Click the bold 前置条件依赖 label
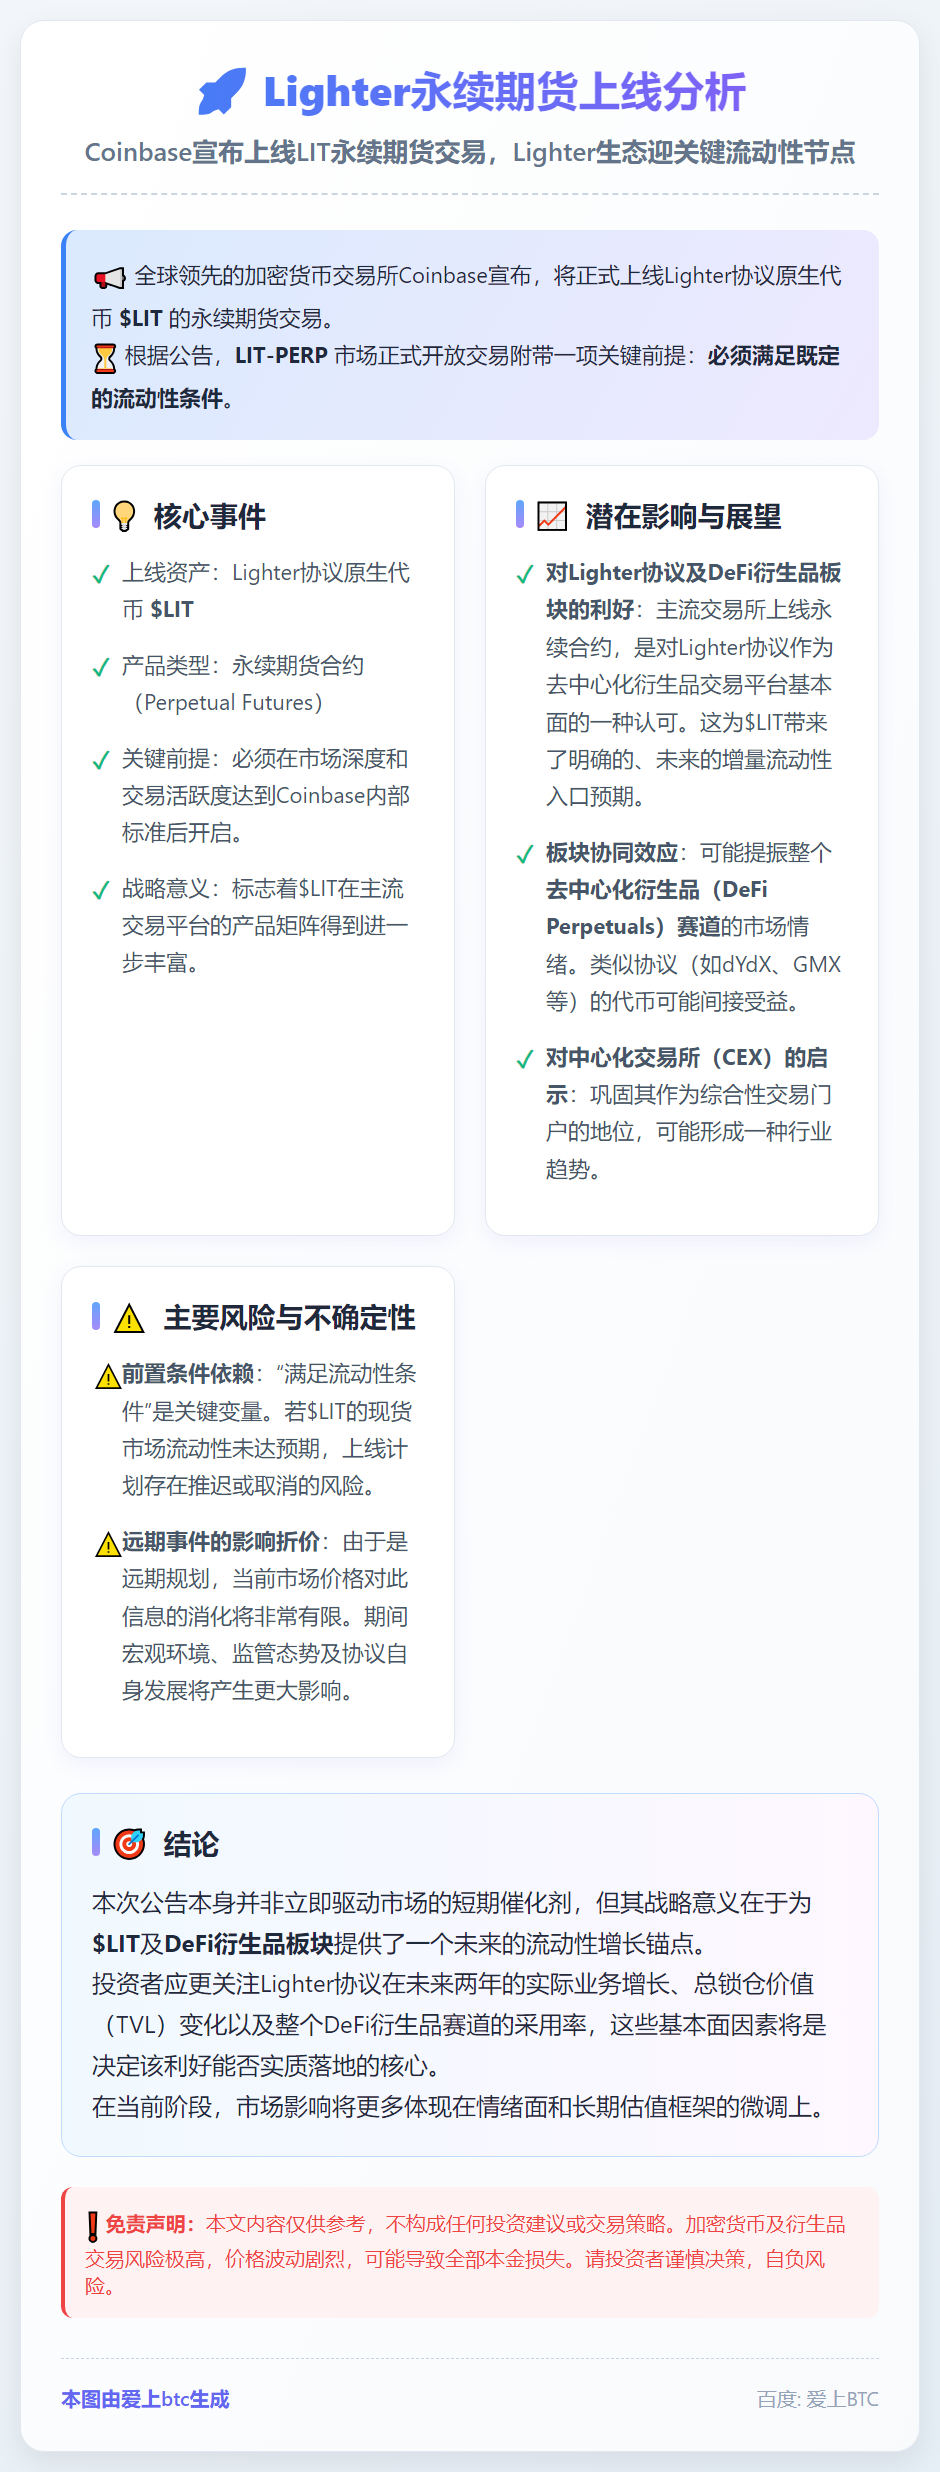The height and width of the screenshot is (2472, 940). [x=188, y=1374]
